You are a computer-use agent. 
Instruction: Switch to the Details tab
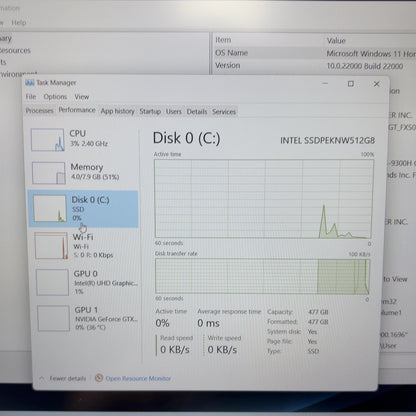pyautogui.click(x=197, y=112)
